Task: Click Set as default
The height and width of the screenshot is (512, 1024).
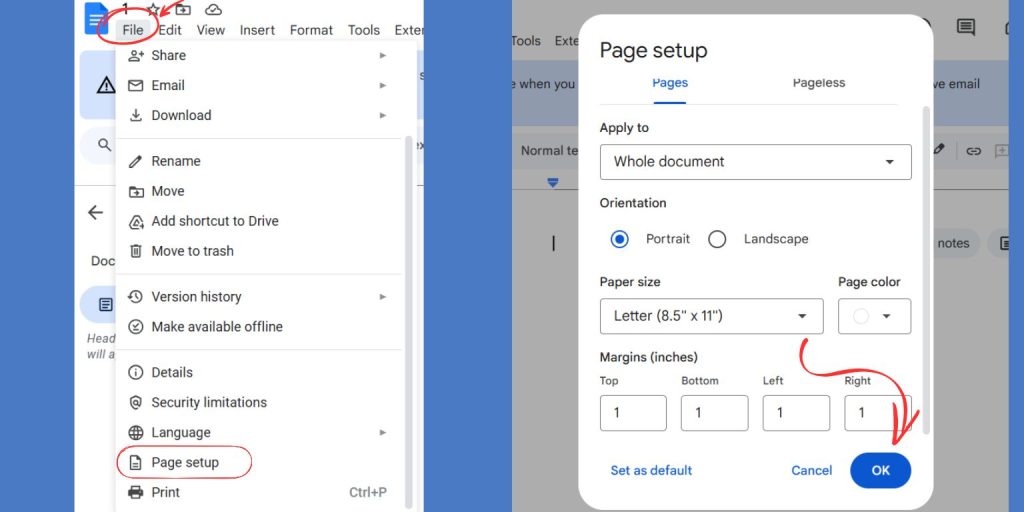Action: pos(651,471)
